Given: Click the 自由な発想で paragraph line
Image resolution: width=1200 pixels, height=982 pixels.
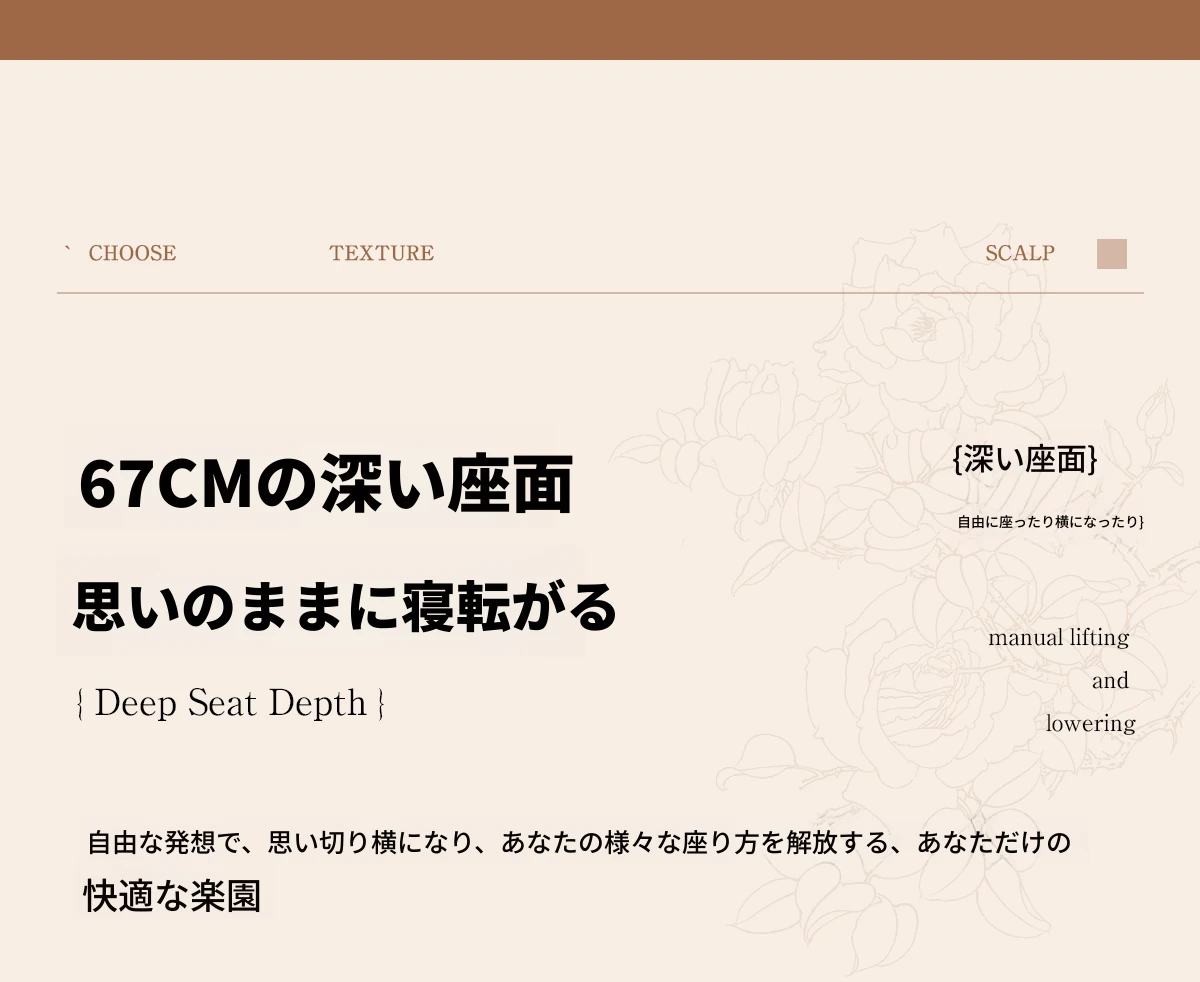Looking at the screenshot, I should (x=578, y=843).
